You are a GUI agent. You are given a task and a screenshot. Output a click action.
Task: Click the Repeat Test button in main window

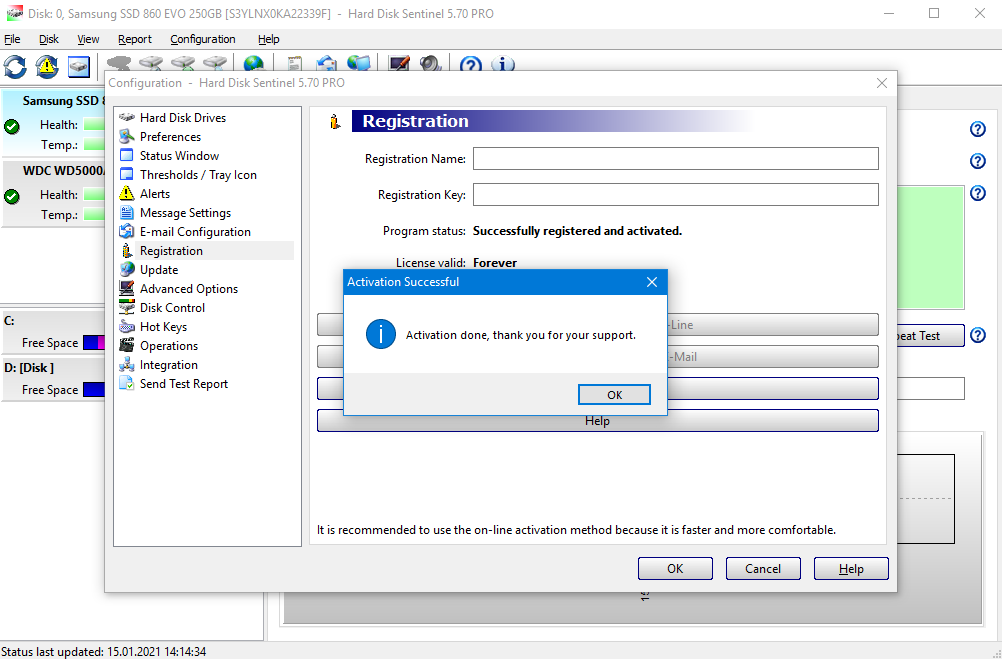pyautogui.click(x=930, y=336)
